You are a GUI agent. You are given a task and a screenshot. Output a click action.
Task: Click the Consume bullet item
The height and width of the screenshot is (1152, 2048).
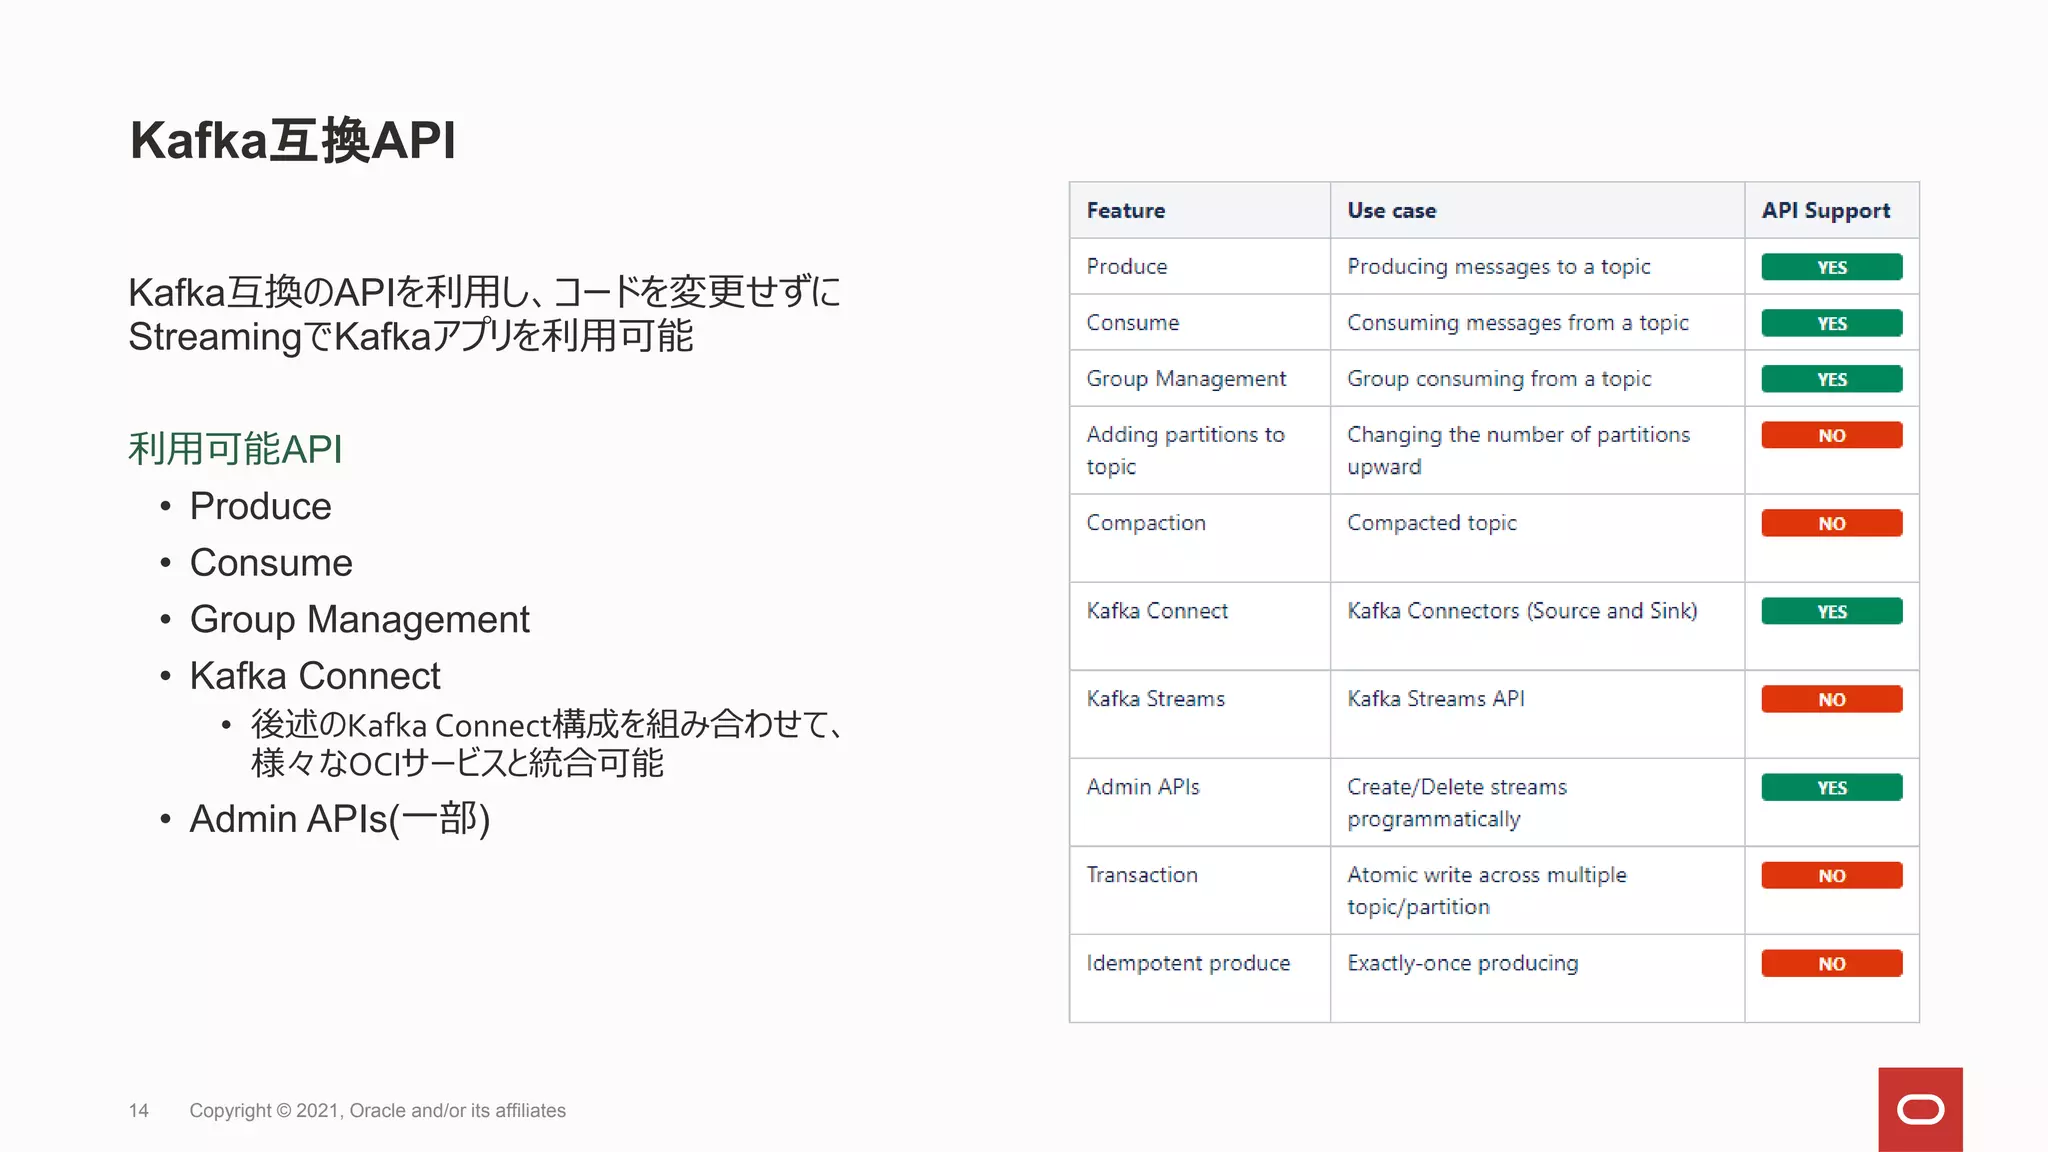click(x=271, y=563)
